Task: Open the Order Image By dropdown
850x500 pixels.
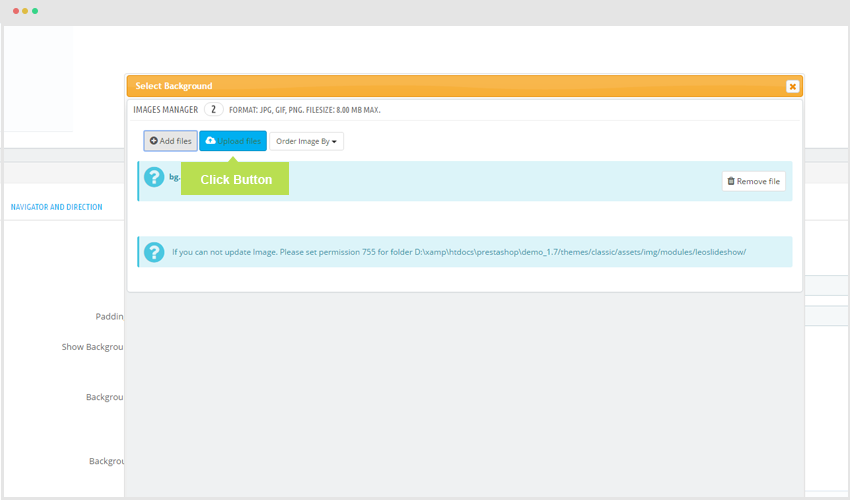Action: tap(306, 141)
